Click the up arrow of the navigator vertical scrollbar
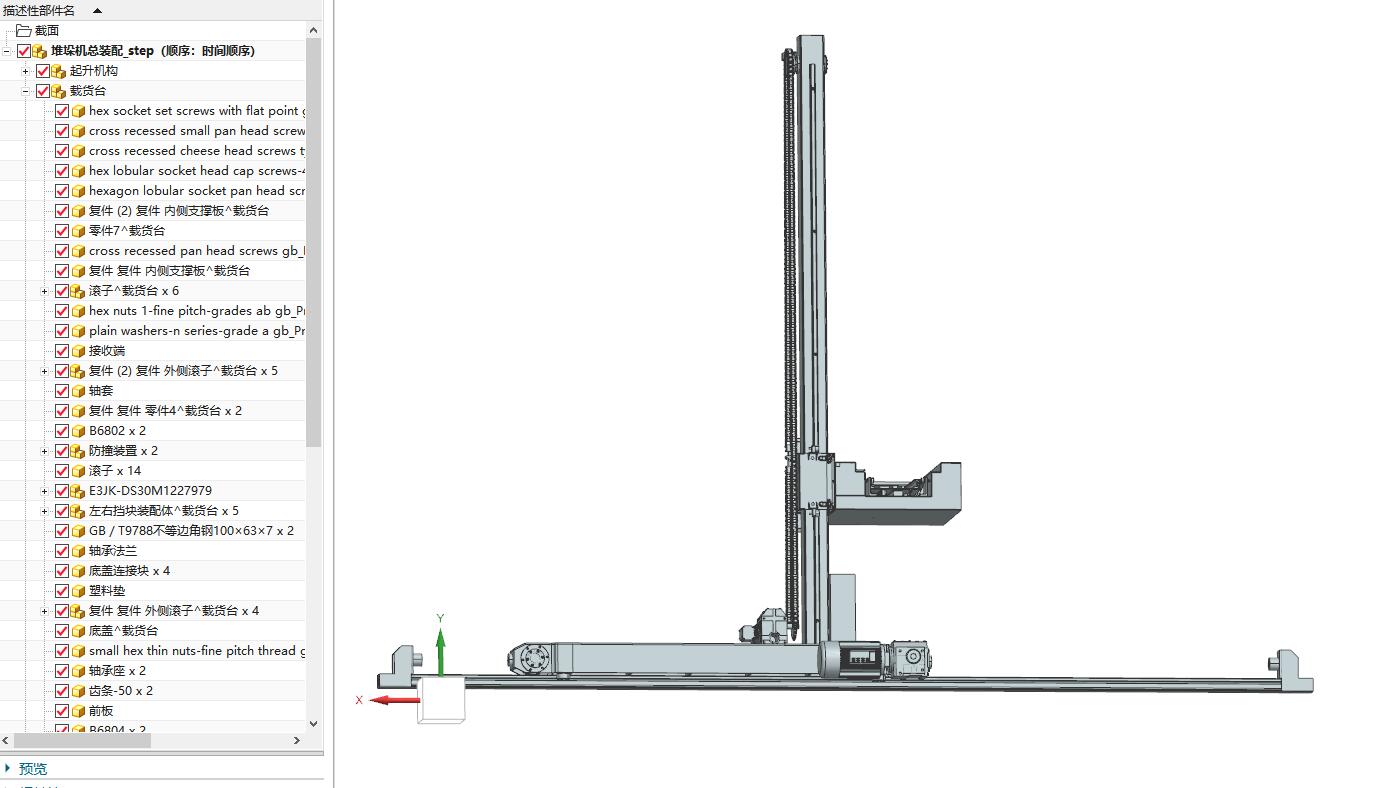 (314, 30)
